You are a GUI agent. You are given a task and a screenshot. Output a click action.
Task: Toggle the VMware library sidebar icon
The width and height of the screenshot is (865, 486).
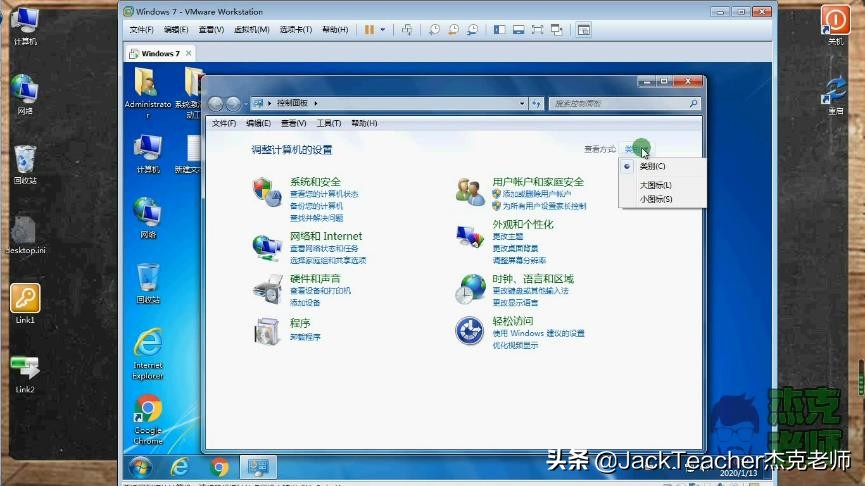(500, 30)
